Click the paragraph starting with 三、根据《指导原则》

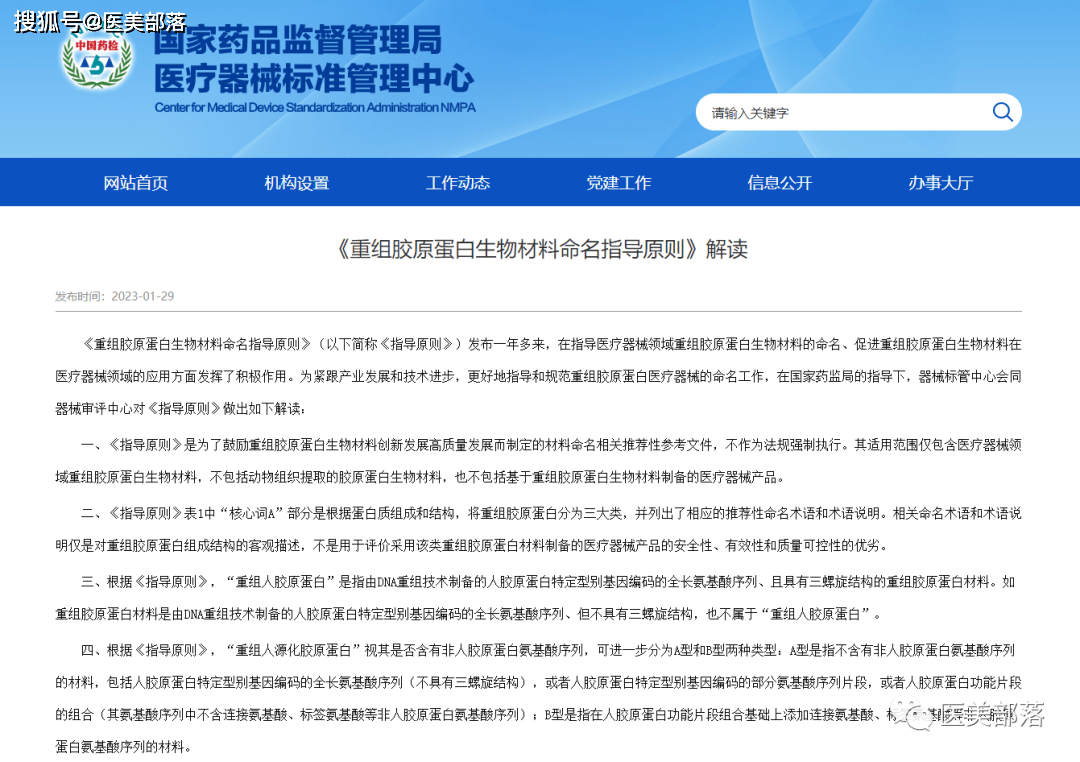tap(540, 596)
